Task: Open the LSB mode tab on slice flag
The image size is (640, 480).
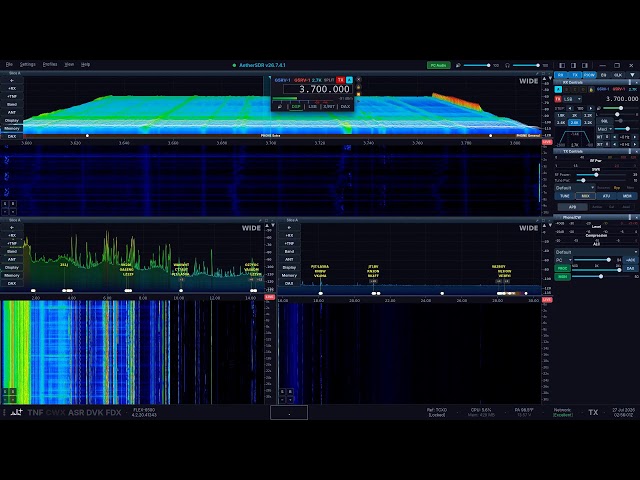Action: 312,107
